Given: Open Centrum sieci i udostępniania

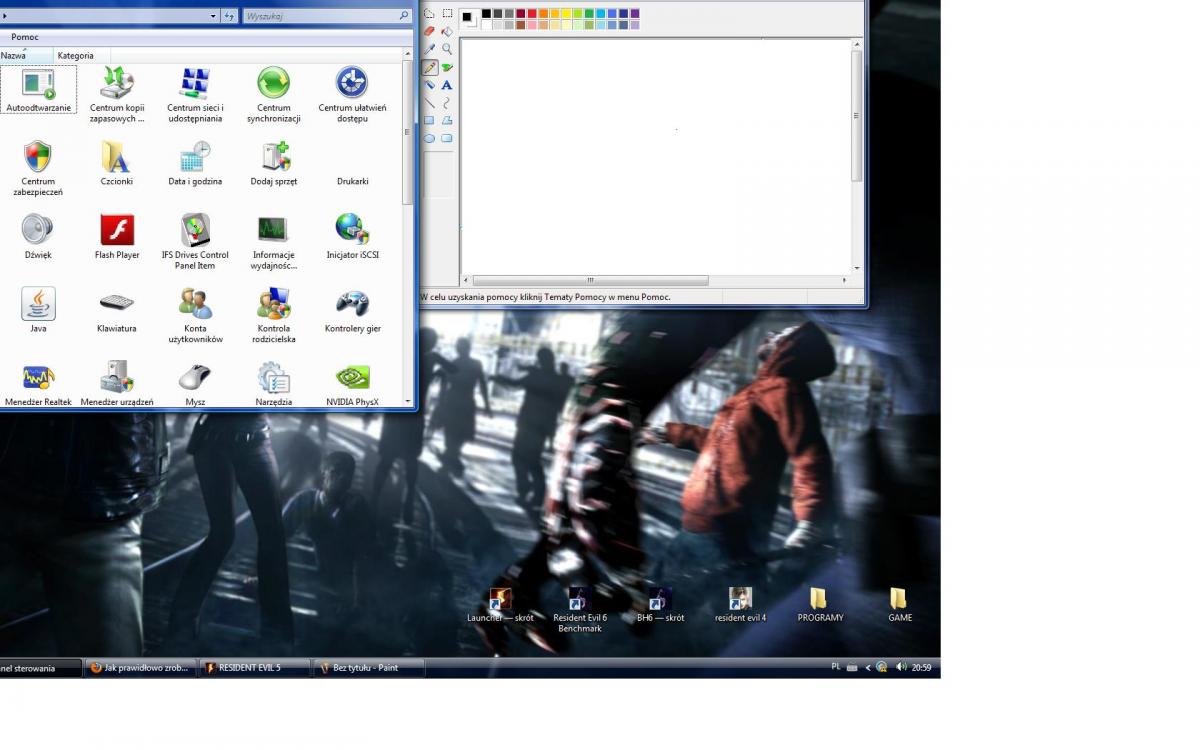Looking at the screenshot, I should (x=195, y=95).
